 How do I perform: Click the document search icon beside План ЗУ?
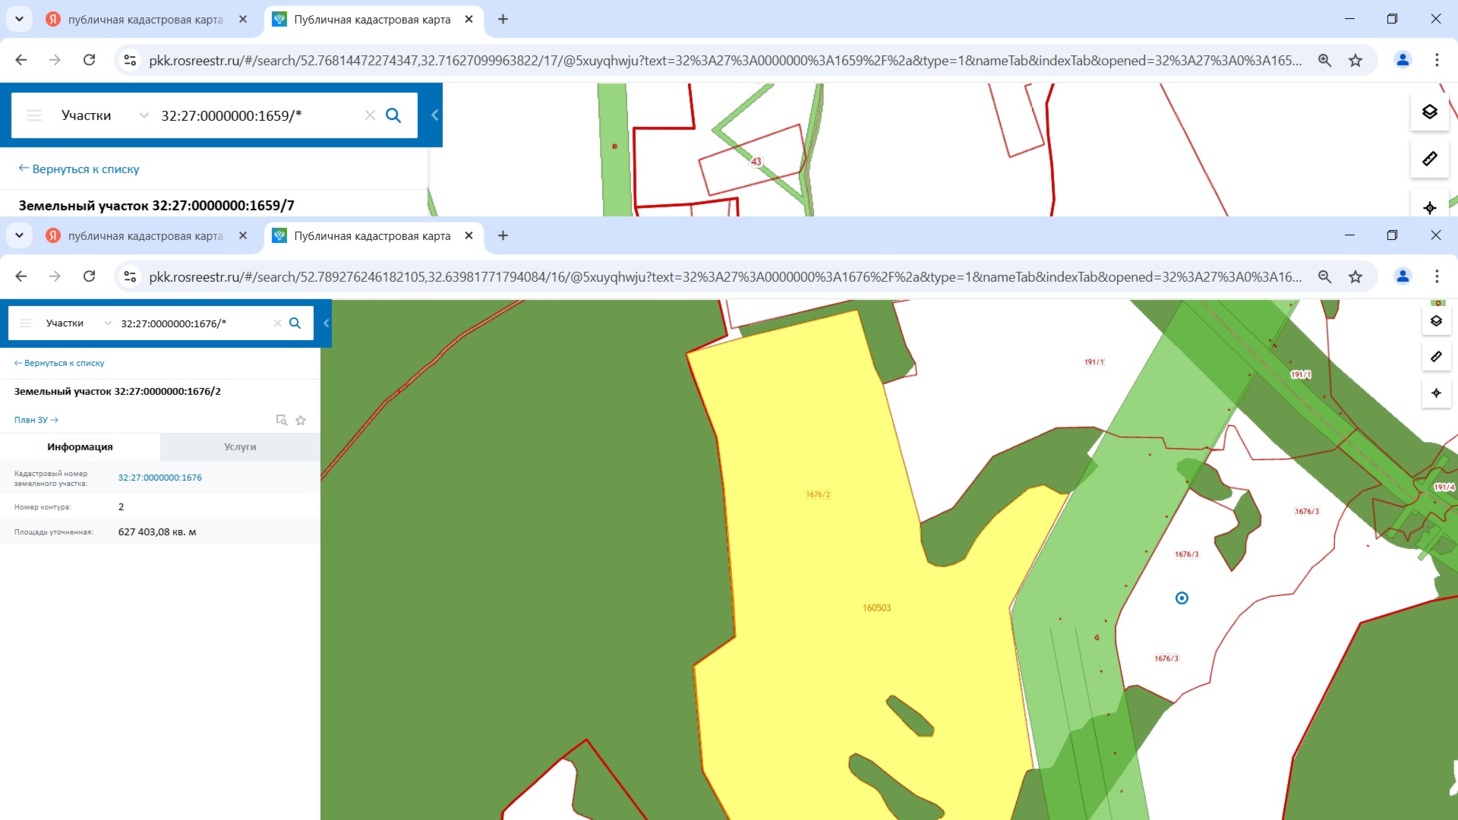281,420
